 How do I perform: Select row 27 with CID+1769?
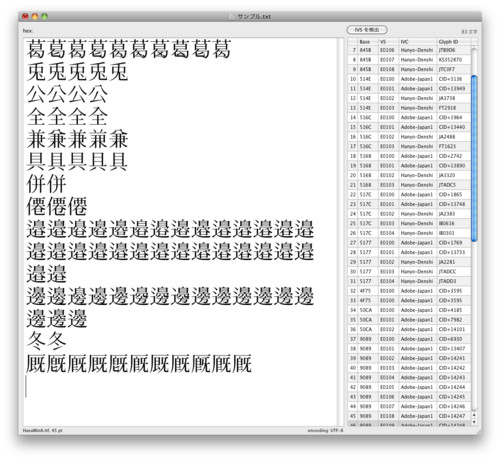pos(409,243)
